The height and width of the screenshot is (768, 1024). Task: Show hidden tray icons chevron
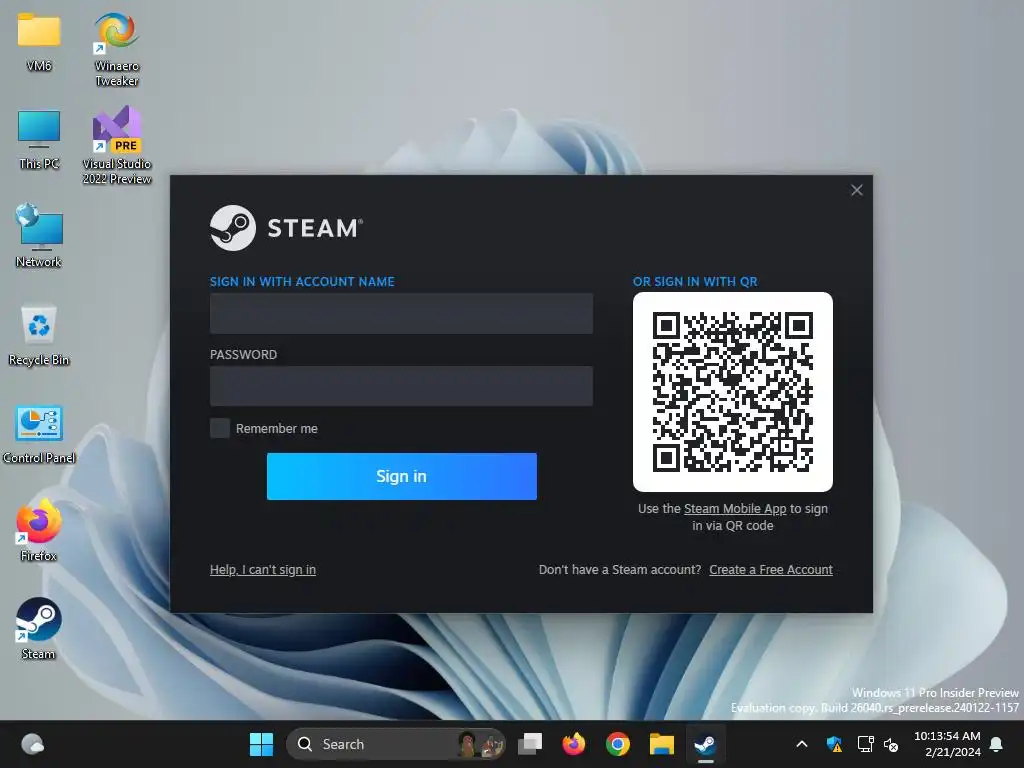802,744
